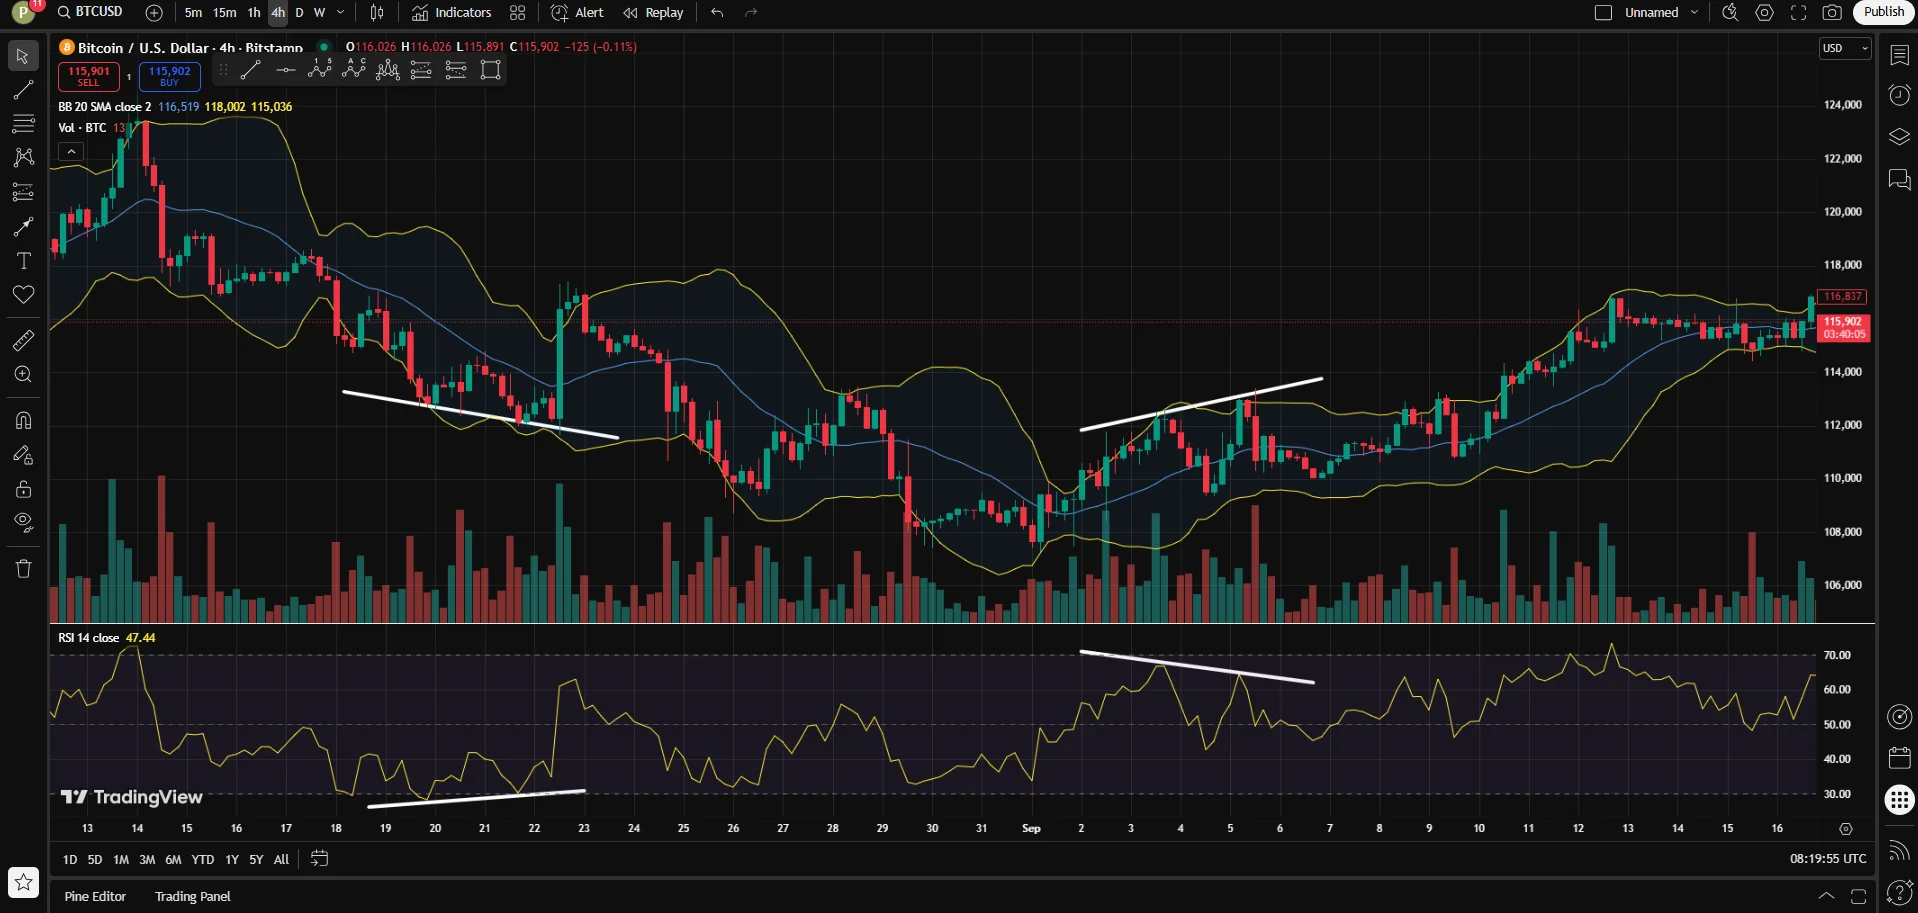The image size is (1918, 913).
Task: Choose the ruler measure tool
Action: [23, 341]
